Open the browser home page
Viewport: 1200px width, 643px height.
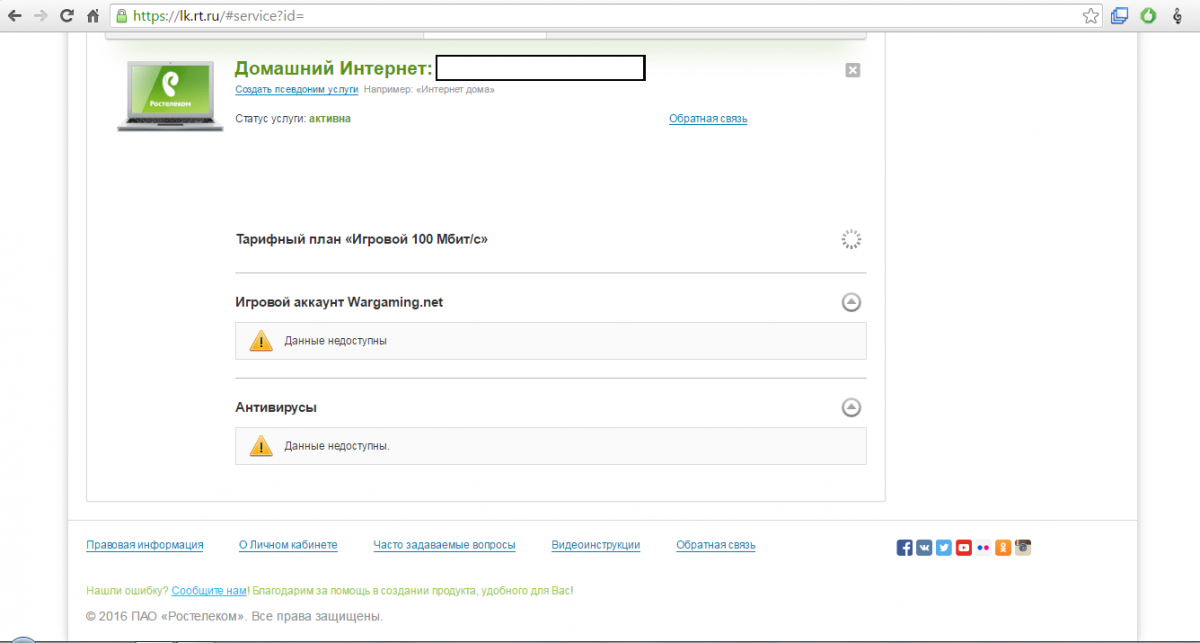point(93,16)
